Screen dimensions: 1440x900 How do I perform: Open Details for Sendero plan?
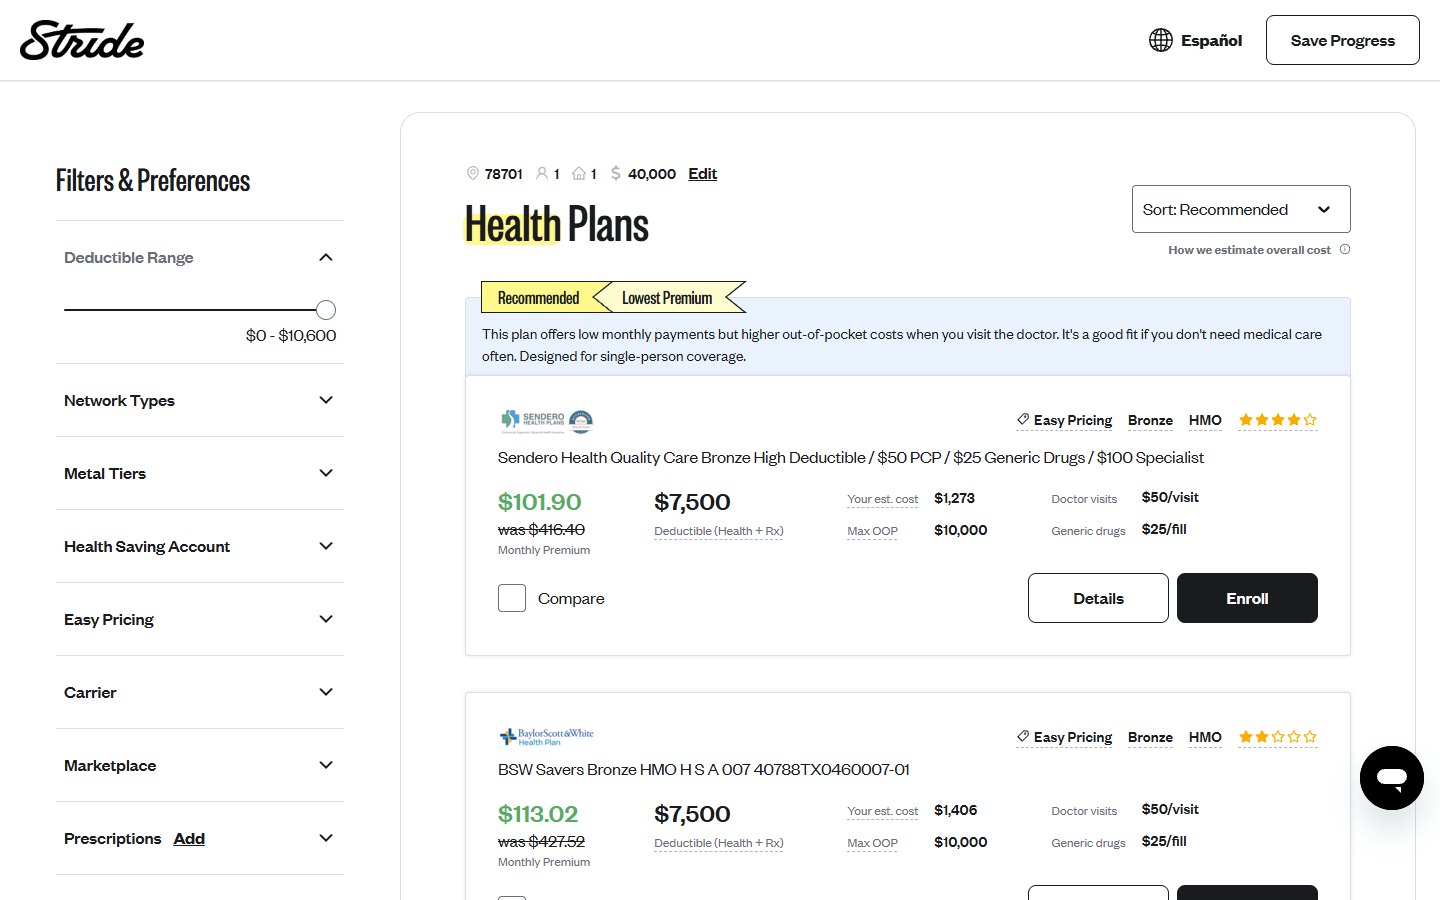(x=1098, y=598)
